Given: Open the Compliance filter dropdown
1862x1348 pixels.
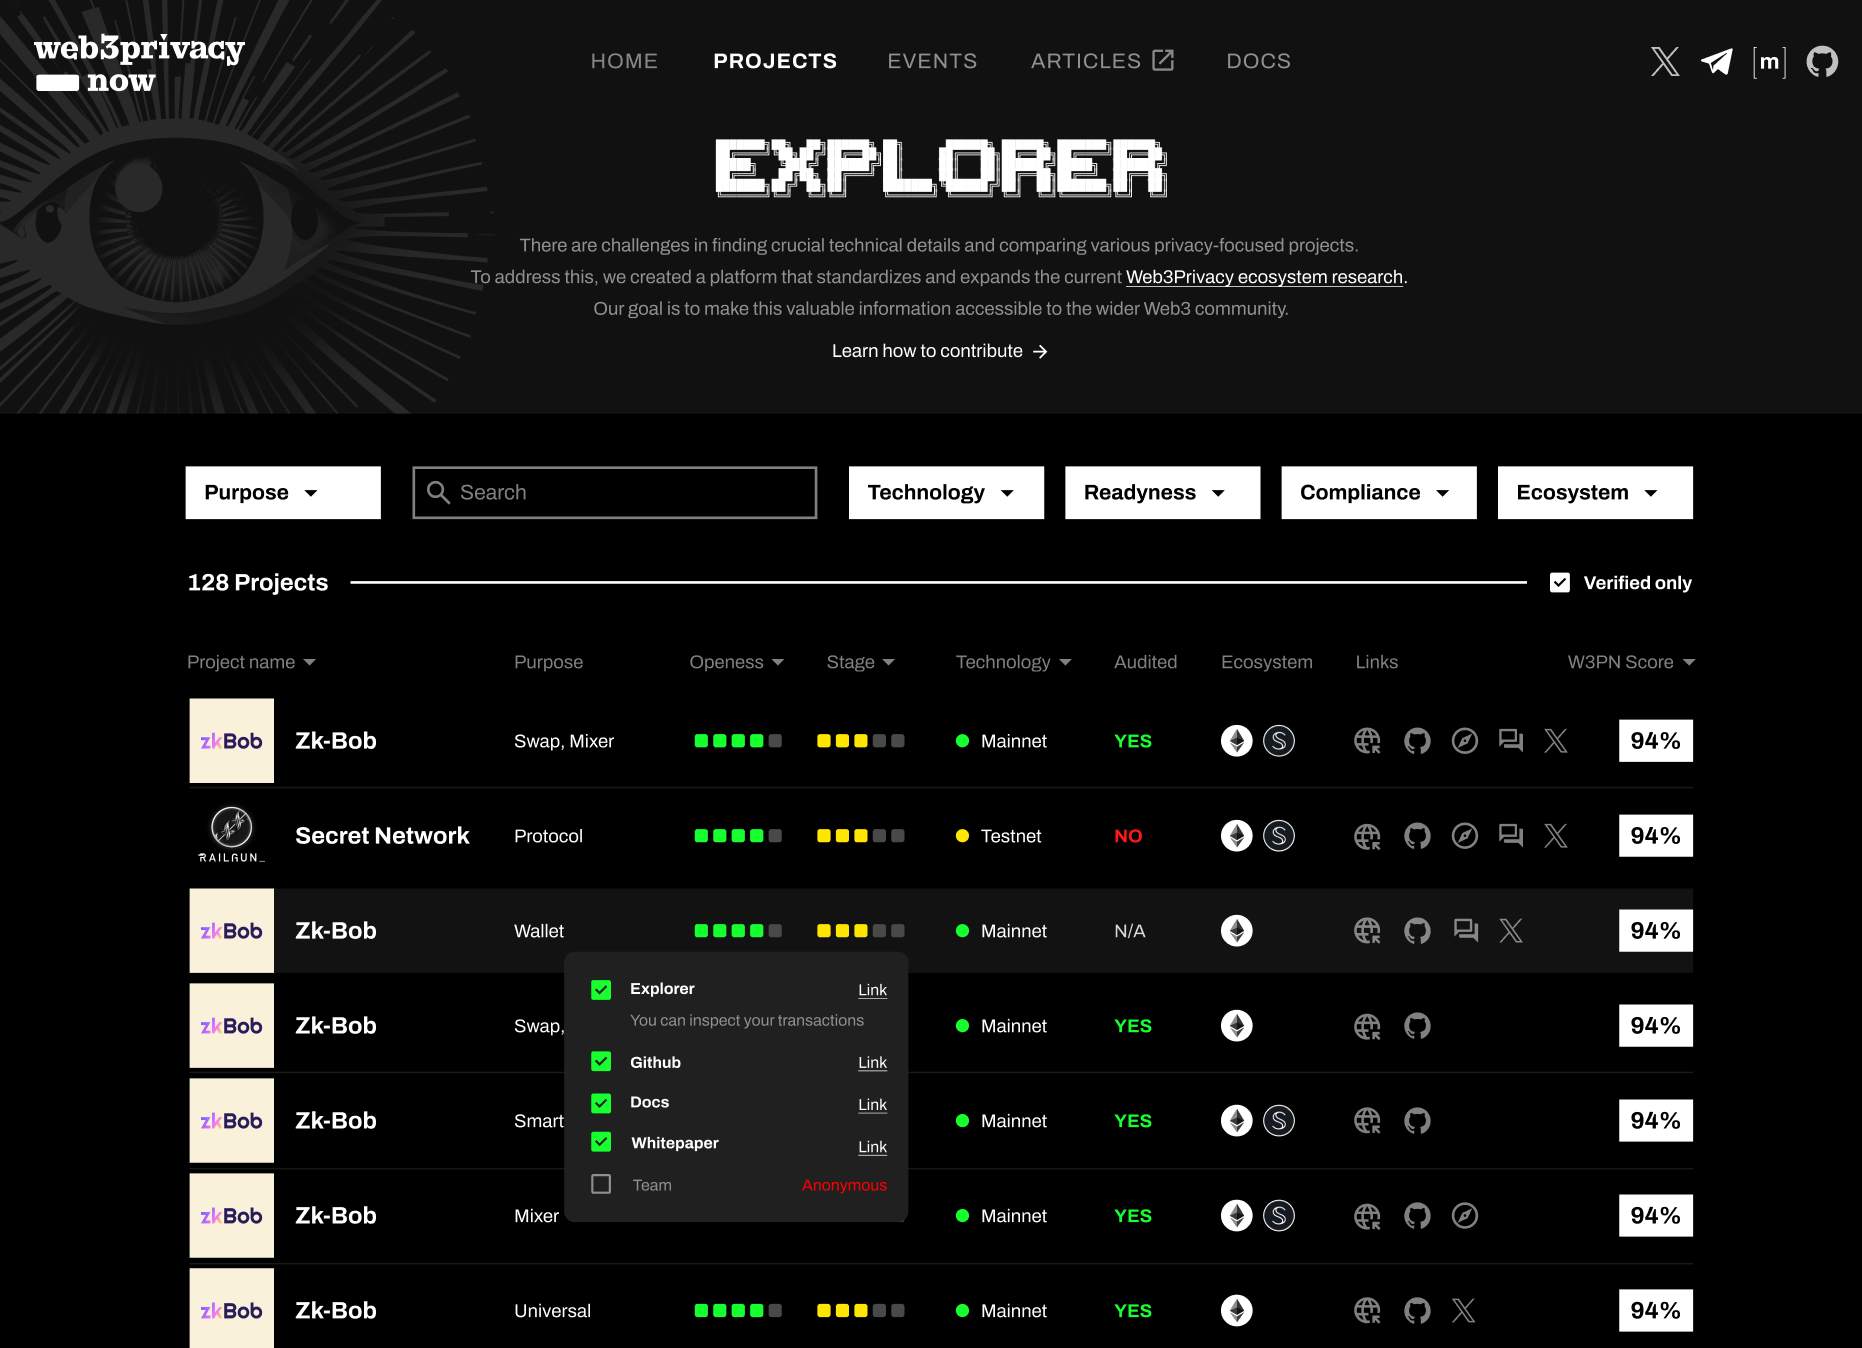Looking at the screenshot, I should tap(1379, 493).
